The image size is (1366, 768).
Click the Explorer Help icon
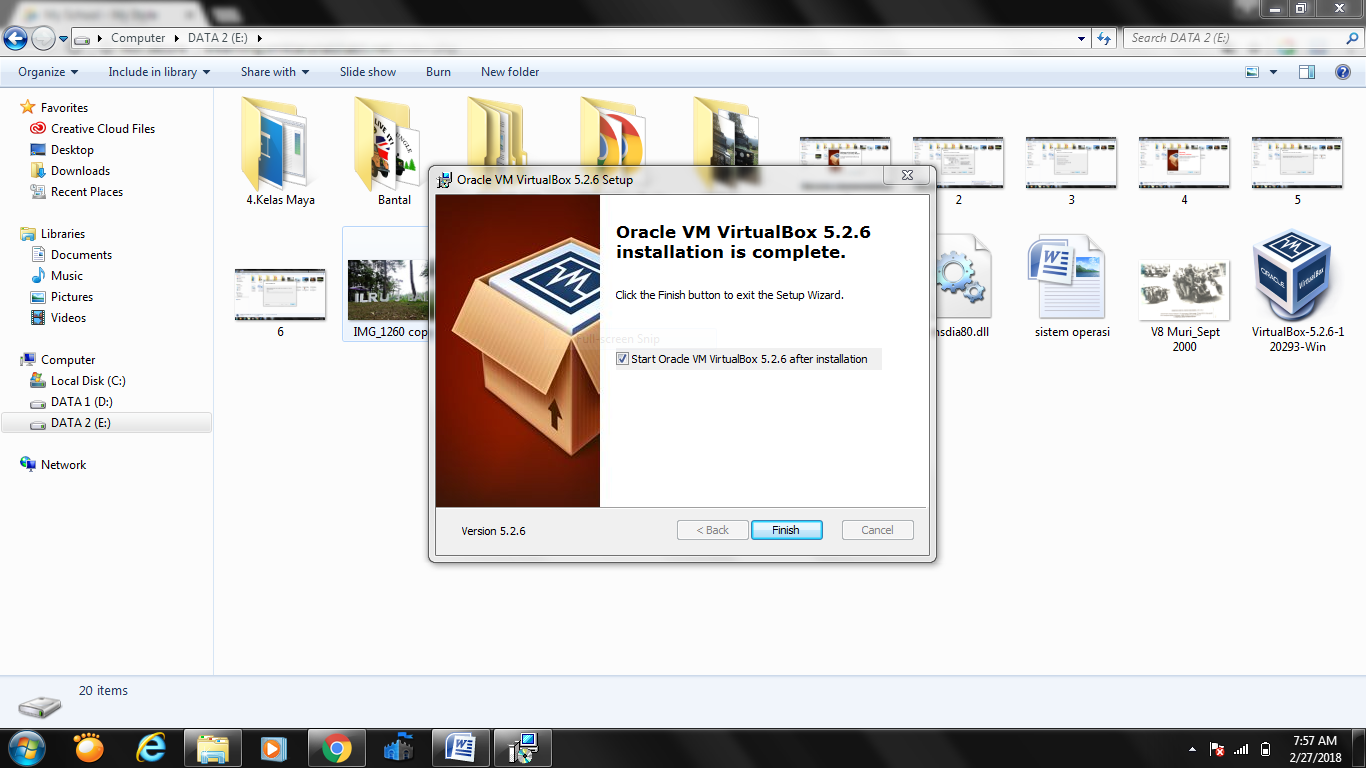[1342, 72]
